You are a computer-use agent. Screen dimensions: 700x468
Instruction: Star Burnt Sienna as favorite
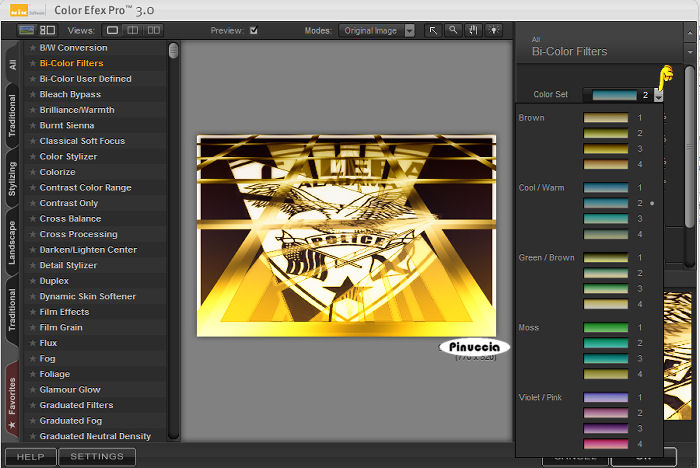click(33, 125)
